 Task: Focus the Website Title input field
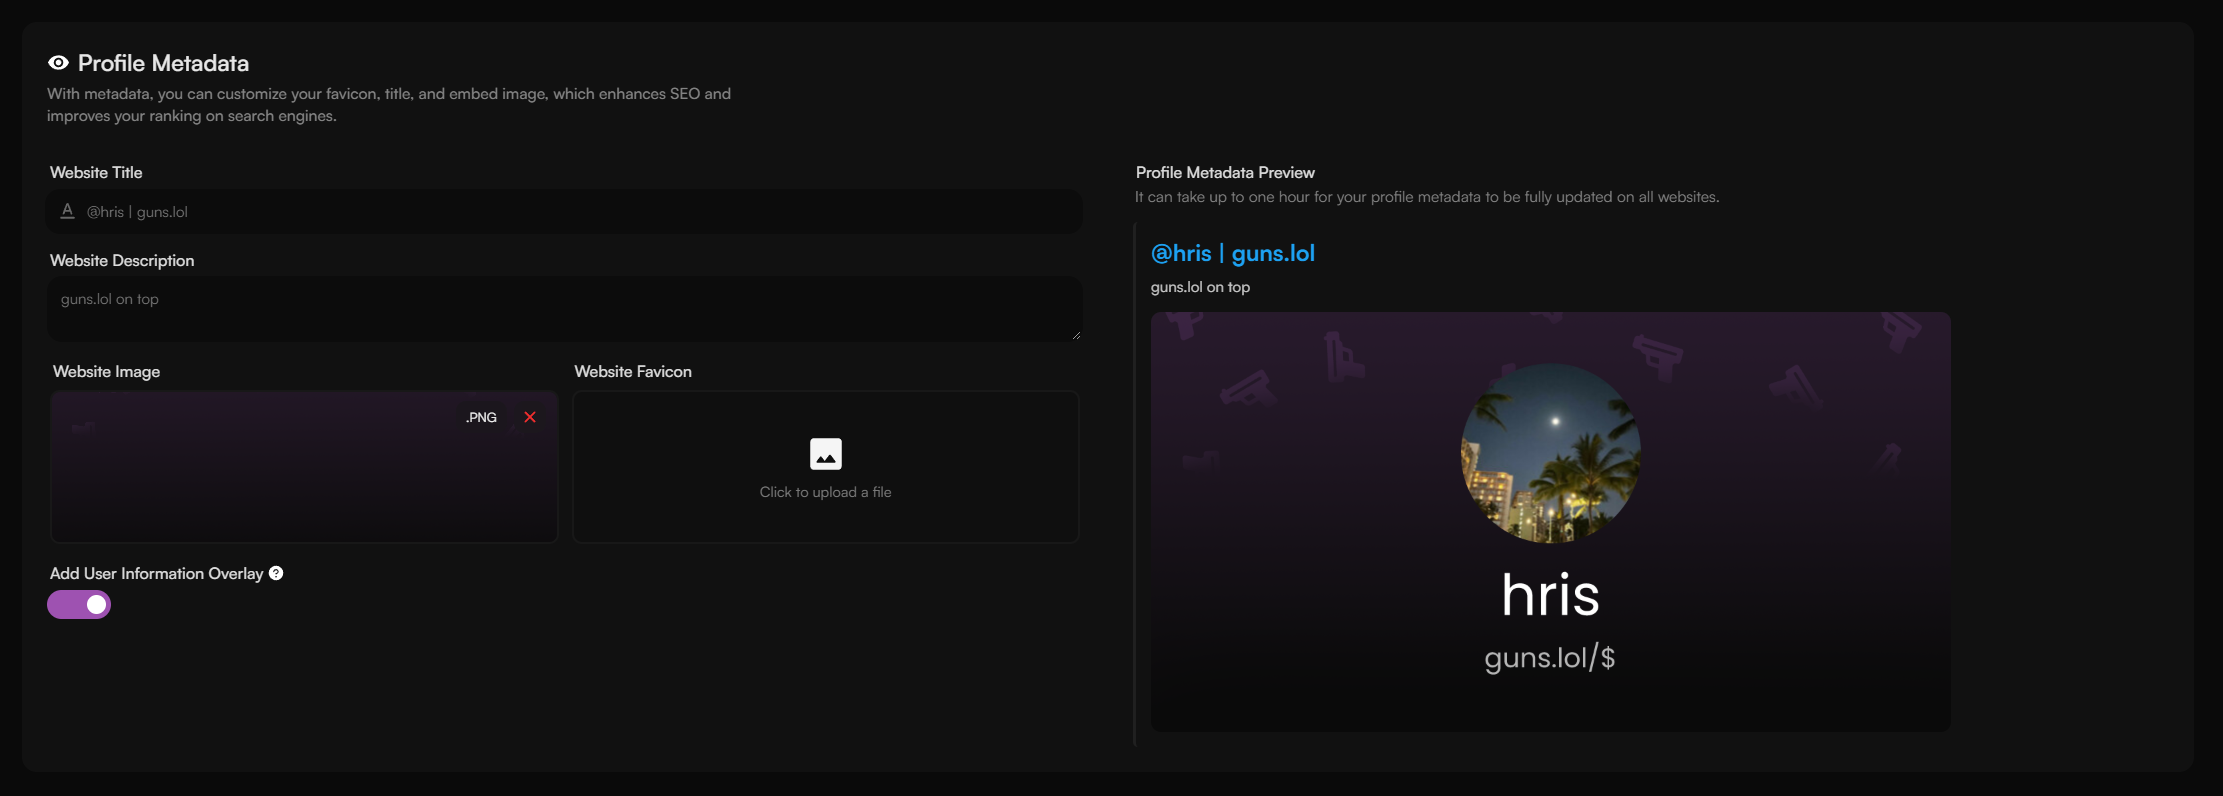[565, 211]
